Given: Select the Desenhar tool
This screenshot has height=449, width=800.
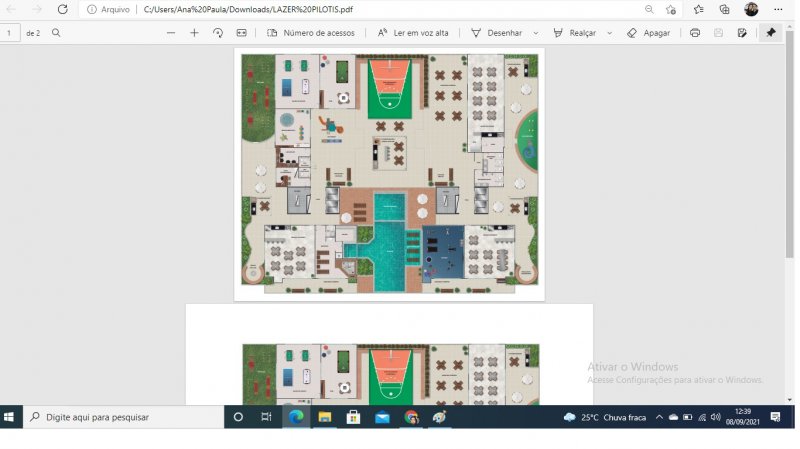Looking at the screenshot, I should click(x=497, y=33).
